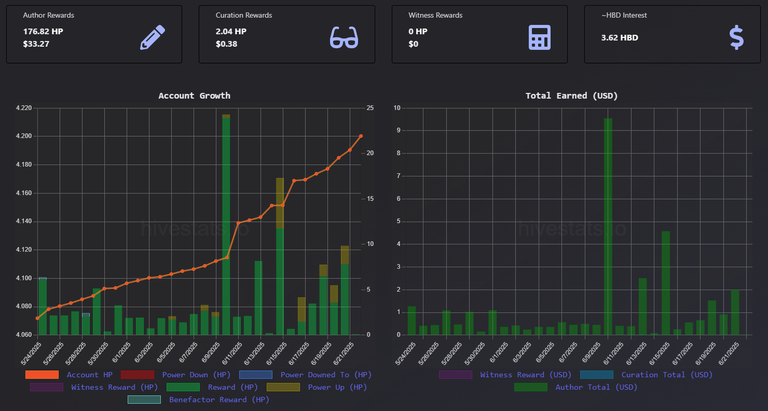Viewport: 768px width, 411px height.
Task: Click the Account HP legend label
Action: pyautogui.click(x=90, y=375)
